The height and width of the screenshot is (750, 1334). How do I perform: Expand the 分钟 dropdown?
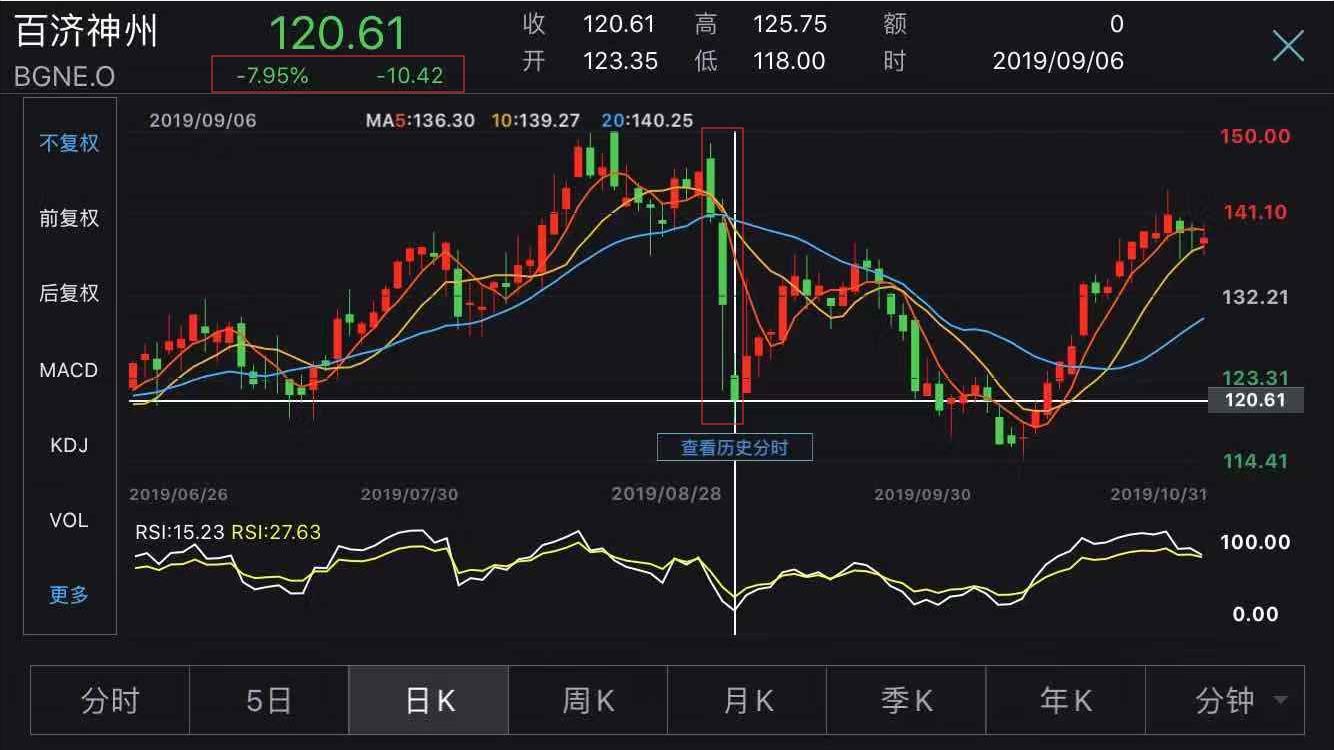[x=1225, y=700]
